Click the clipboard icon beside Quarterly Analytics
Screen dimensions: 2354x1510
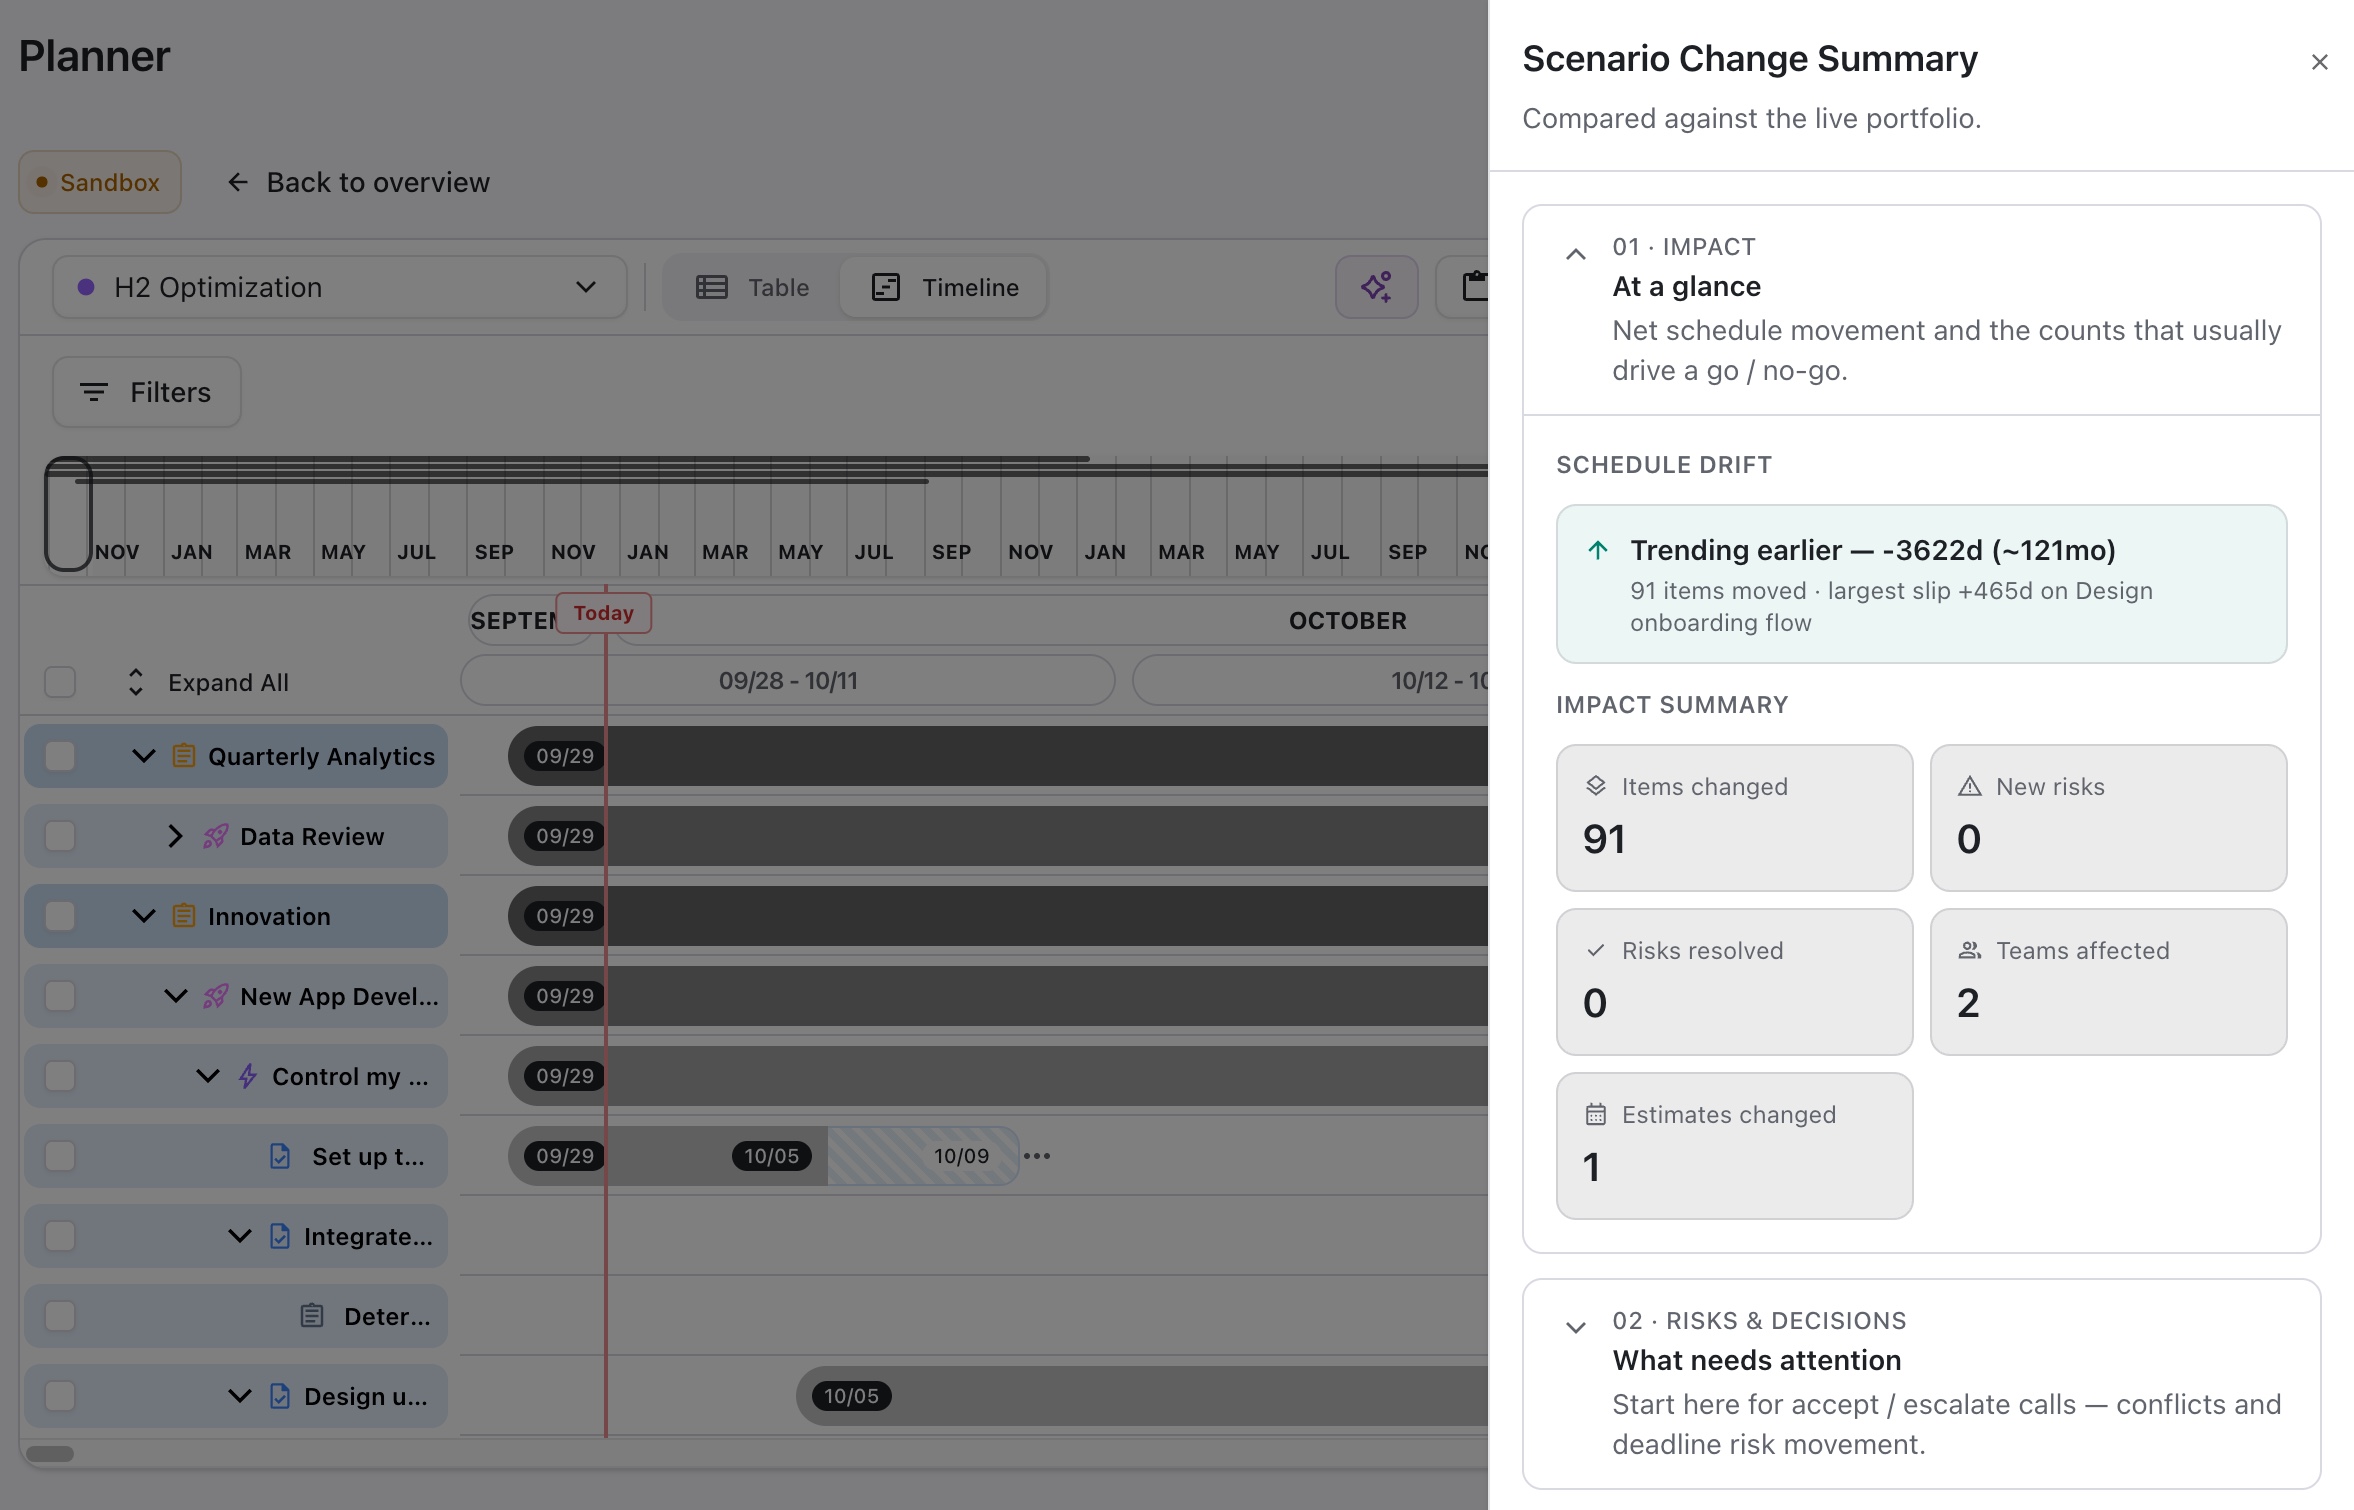point(184,756)
